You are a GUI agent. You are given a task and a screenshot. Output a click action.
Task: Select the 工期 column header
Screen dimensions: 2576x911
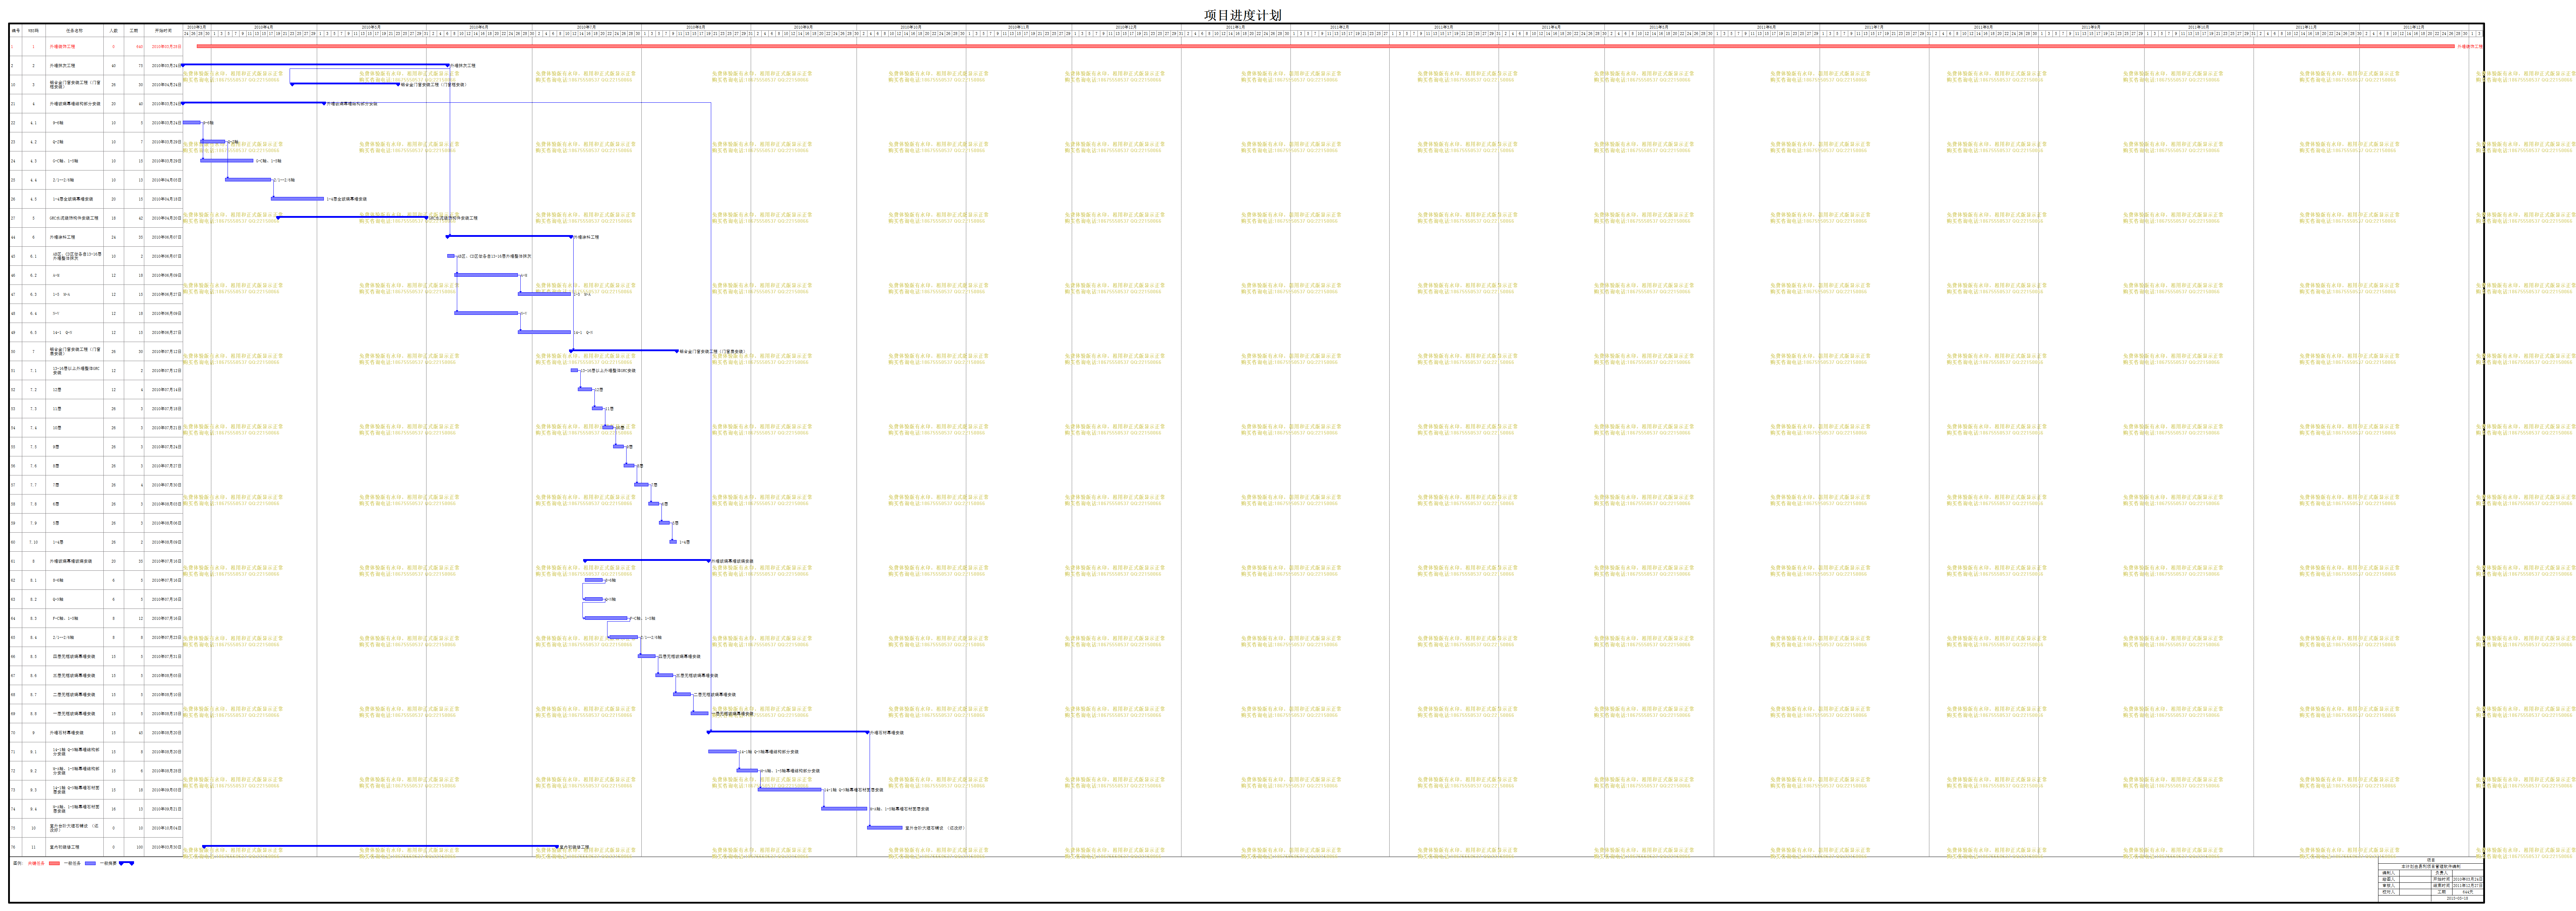(134, 31)
